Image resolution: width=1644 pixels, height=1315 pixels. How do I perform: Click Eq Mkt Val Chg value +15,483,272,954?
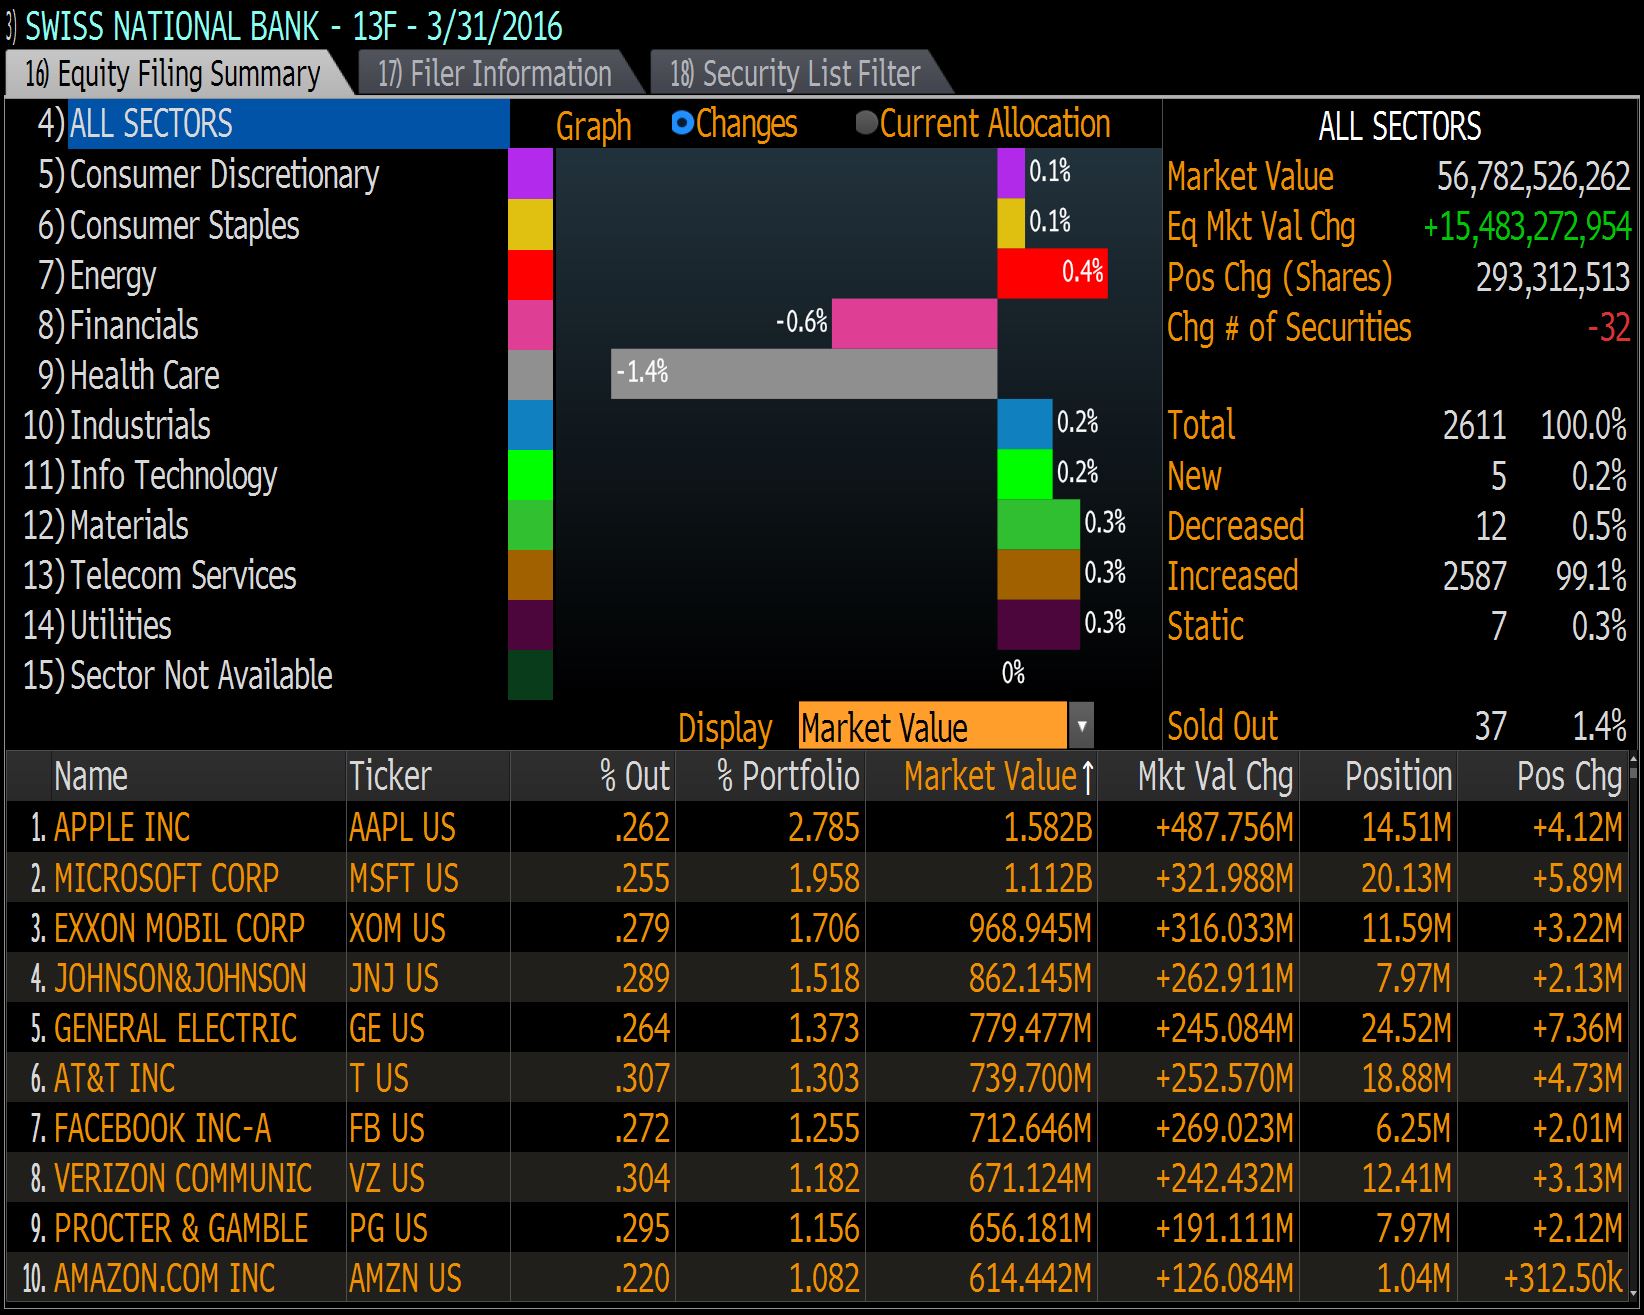point(1527,227)
